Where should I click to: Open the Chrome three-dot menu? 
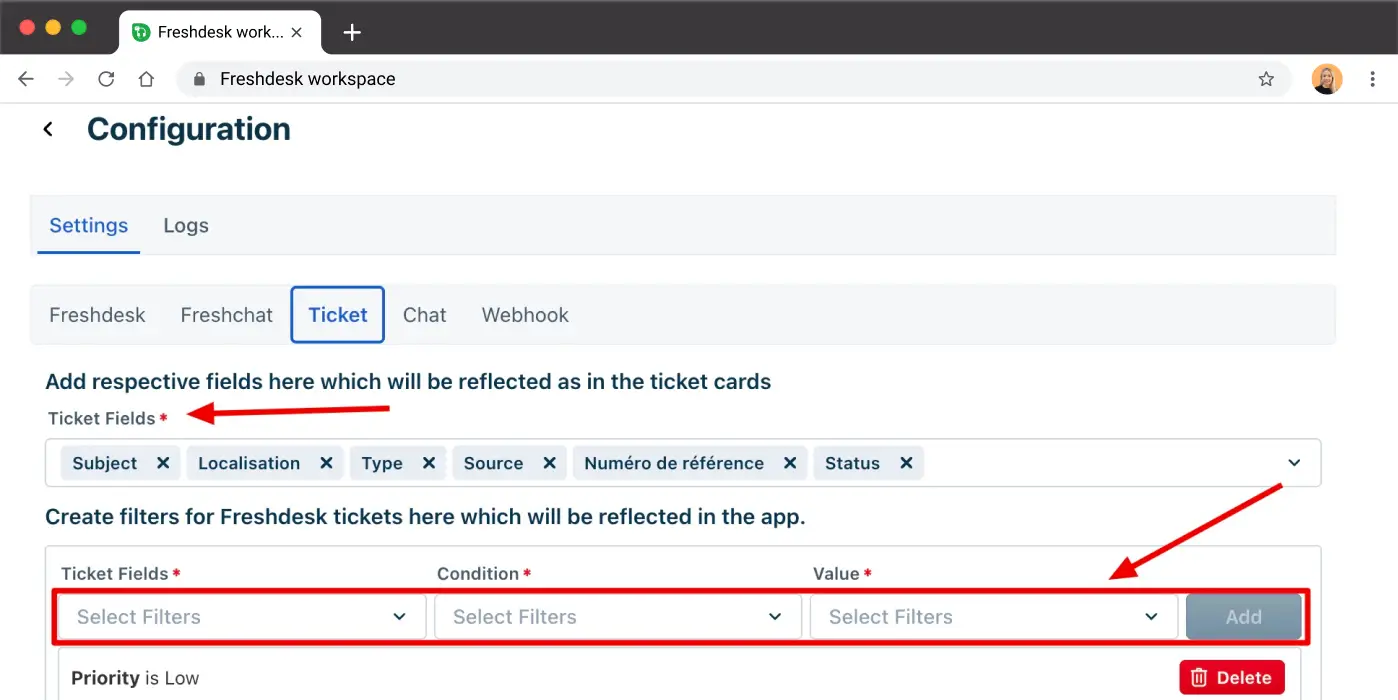click(1372, 79)
